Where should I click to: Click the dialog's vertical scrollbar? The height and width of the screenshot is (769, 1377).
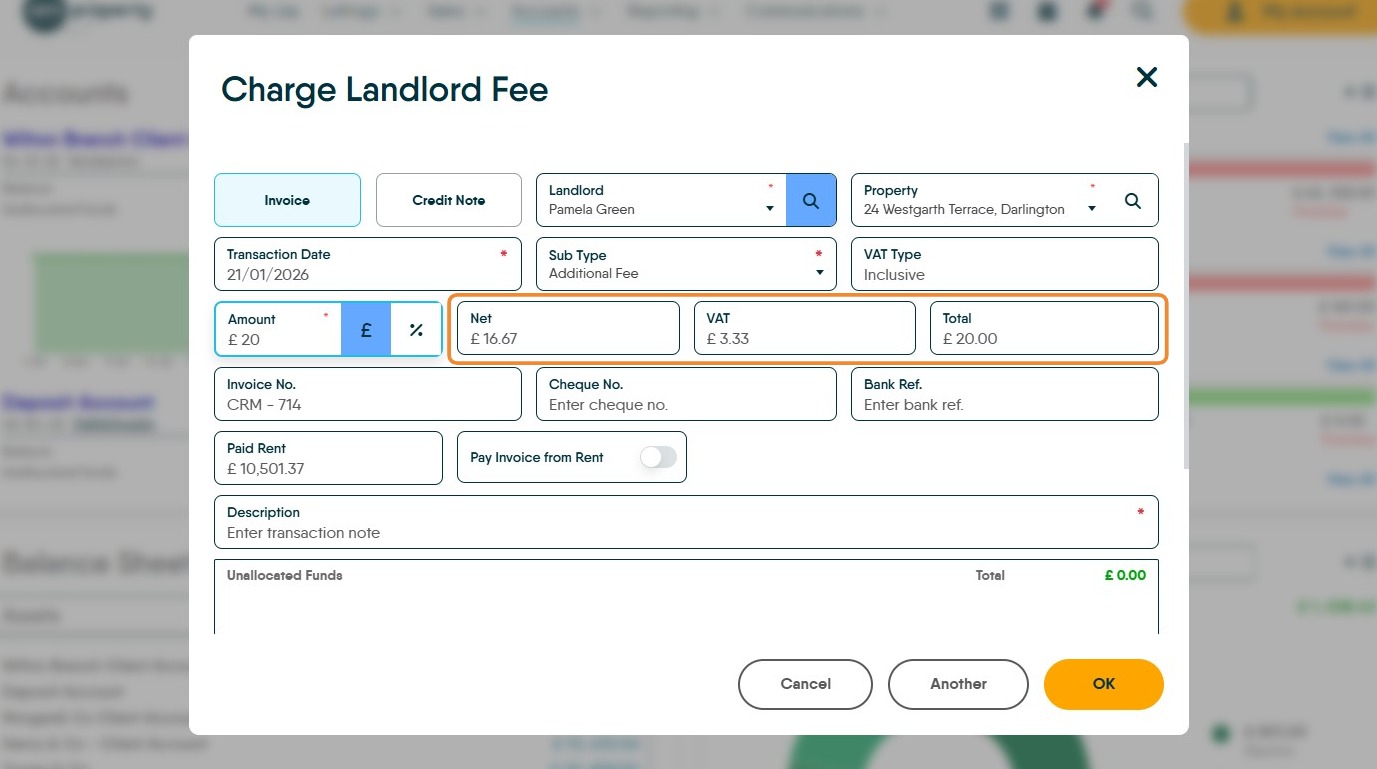1186,305
